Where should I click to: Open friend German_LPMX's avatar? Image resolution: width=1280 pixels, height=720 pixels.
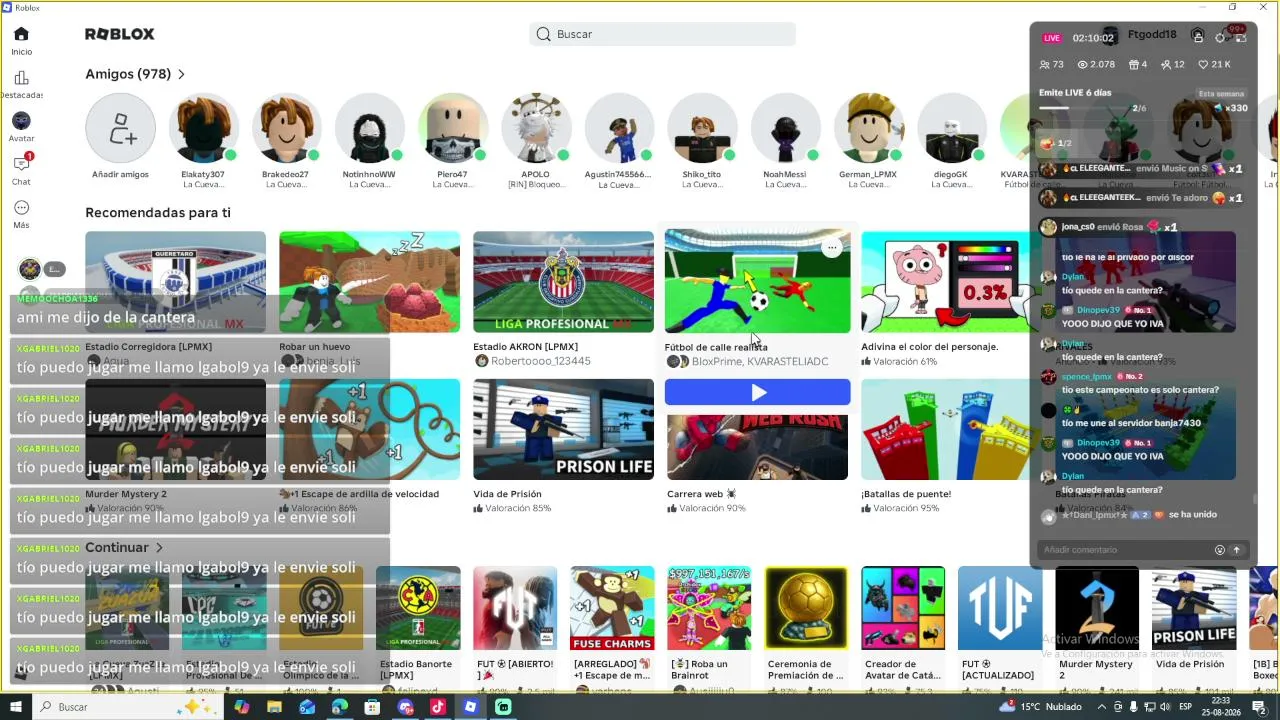pos(868,128)
